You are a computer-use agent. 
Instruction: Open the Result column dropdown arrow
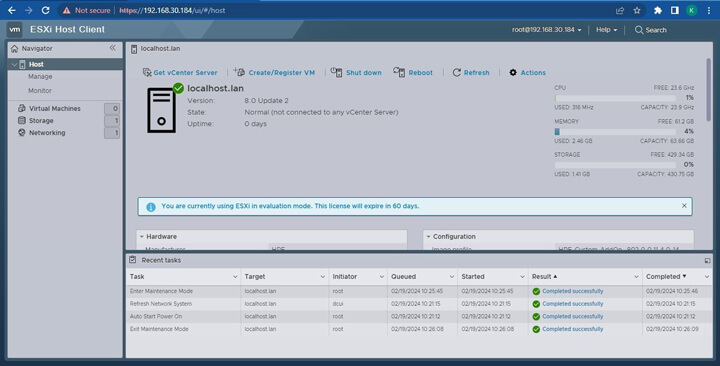(636, 276)
